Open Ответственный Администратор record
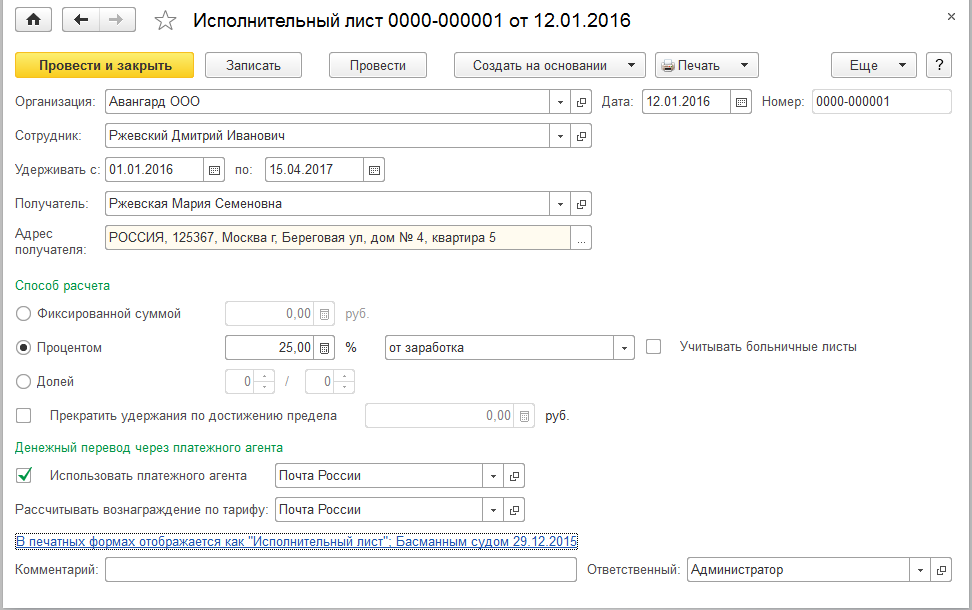The height and width of the screenshot is (610, 972). [x=941, y=570]
